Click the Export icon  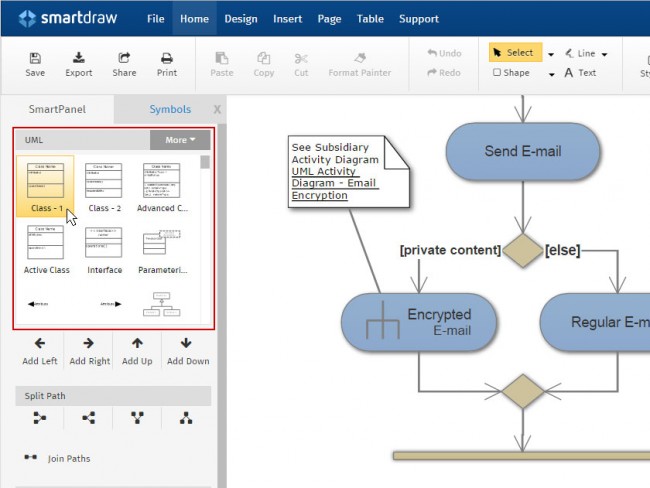[79, 59]
